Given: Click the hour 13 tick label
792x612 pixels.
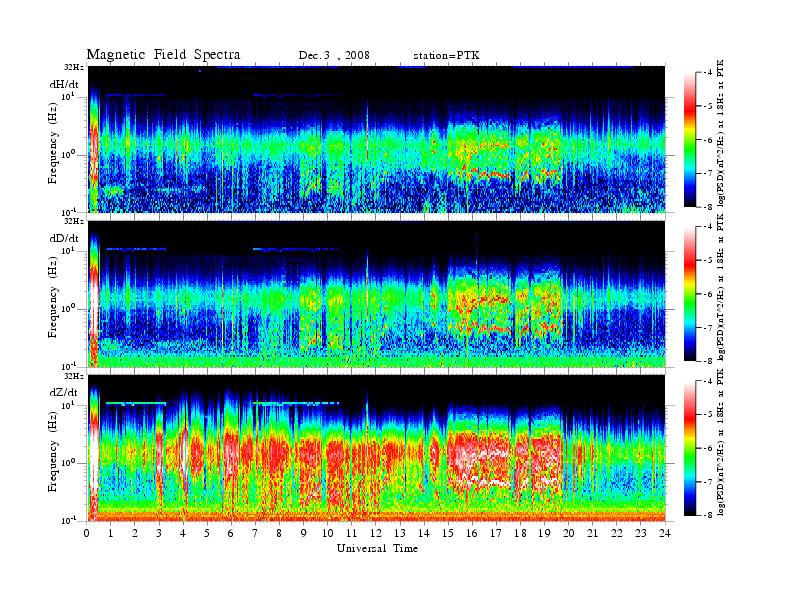Looking at the screenshot, I should (400, 533).
